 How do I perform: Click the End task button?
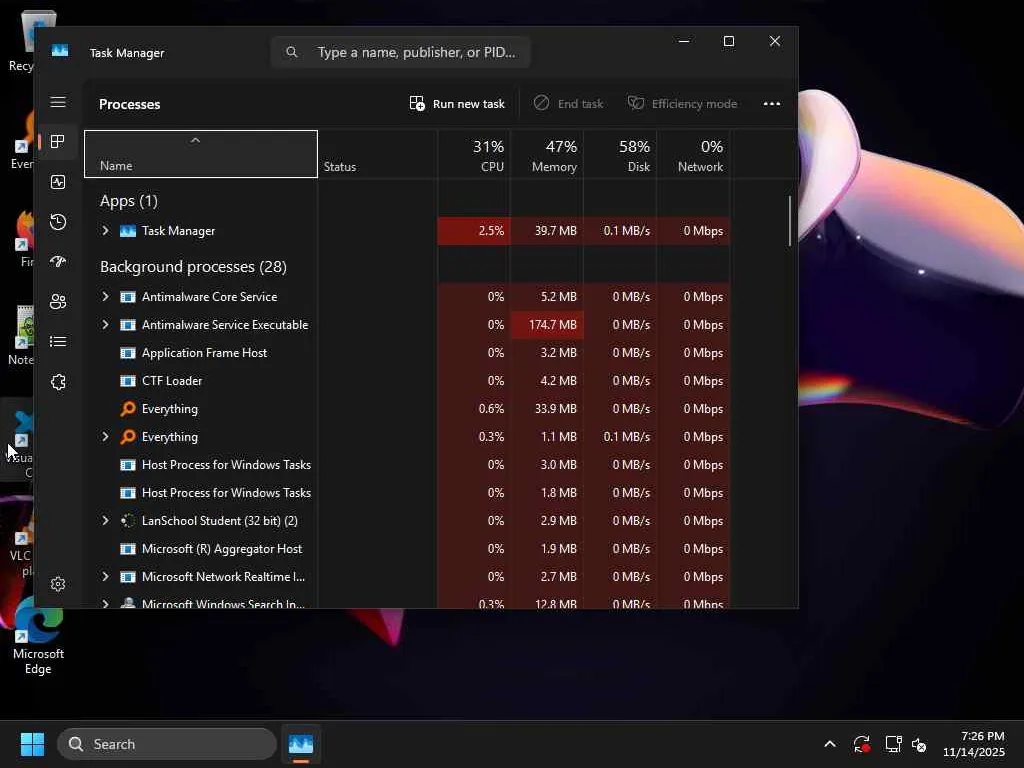point(568,104)
